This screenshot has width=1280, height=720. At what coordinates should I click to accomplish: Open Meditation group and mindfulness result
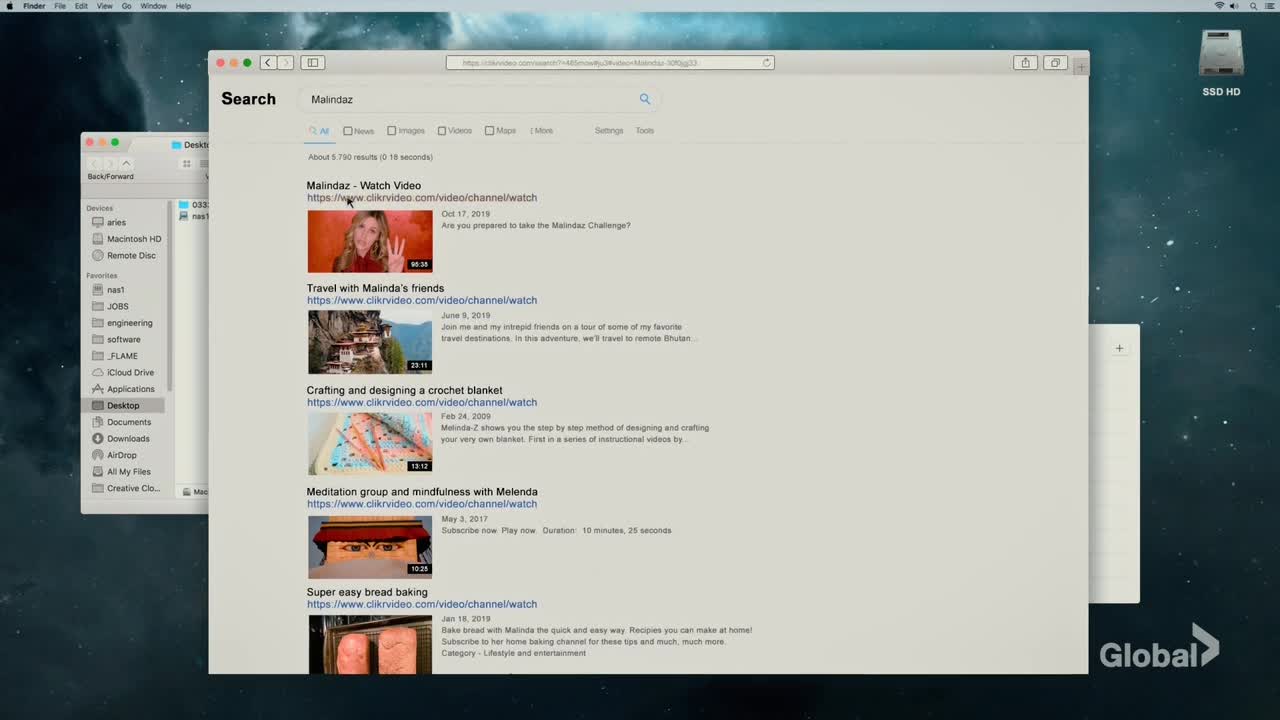[x=422, y=492]
